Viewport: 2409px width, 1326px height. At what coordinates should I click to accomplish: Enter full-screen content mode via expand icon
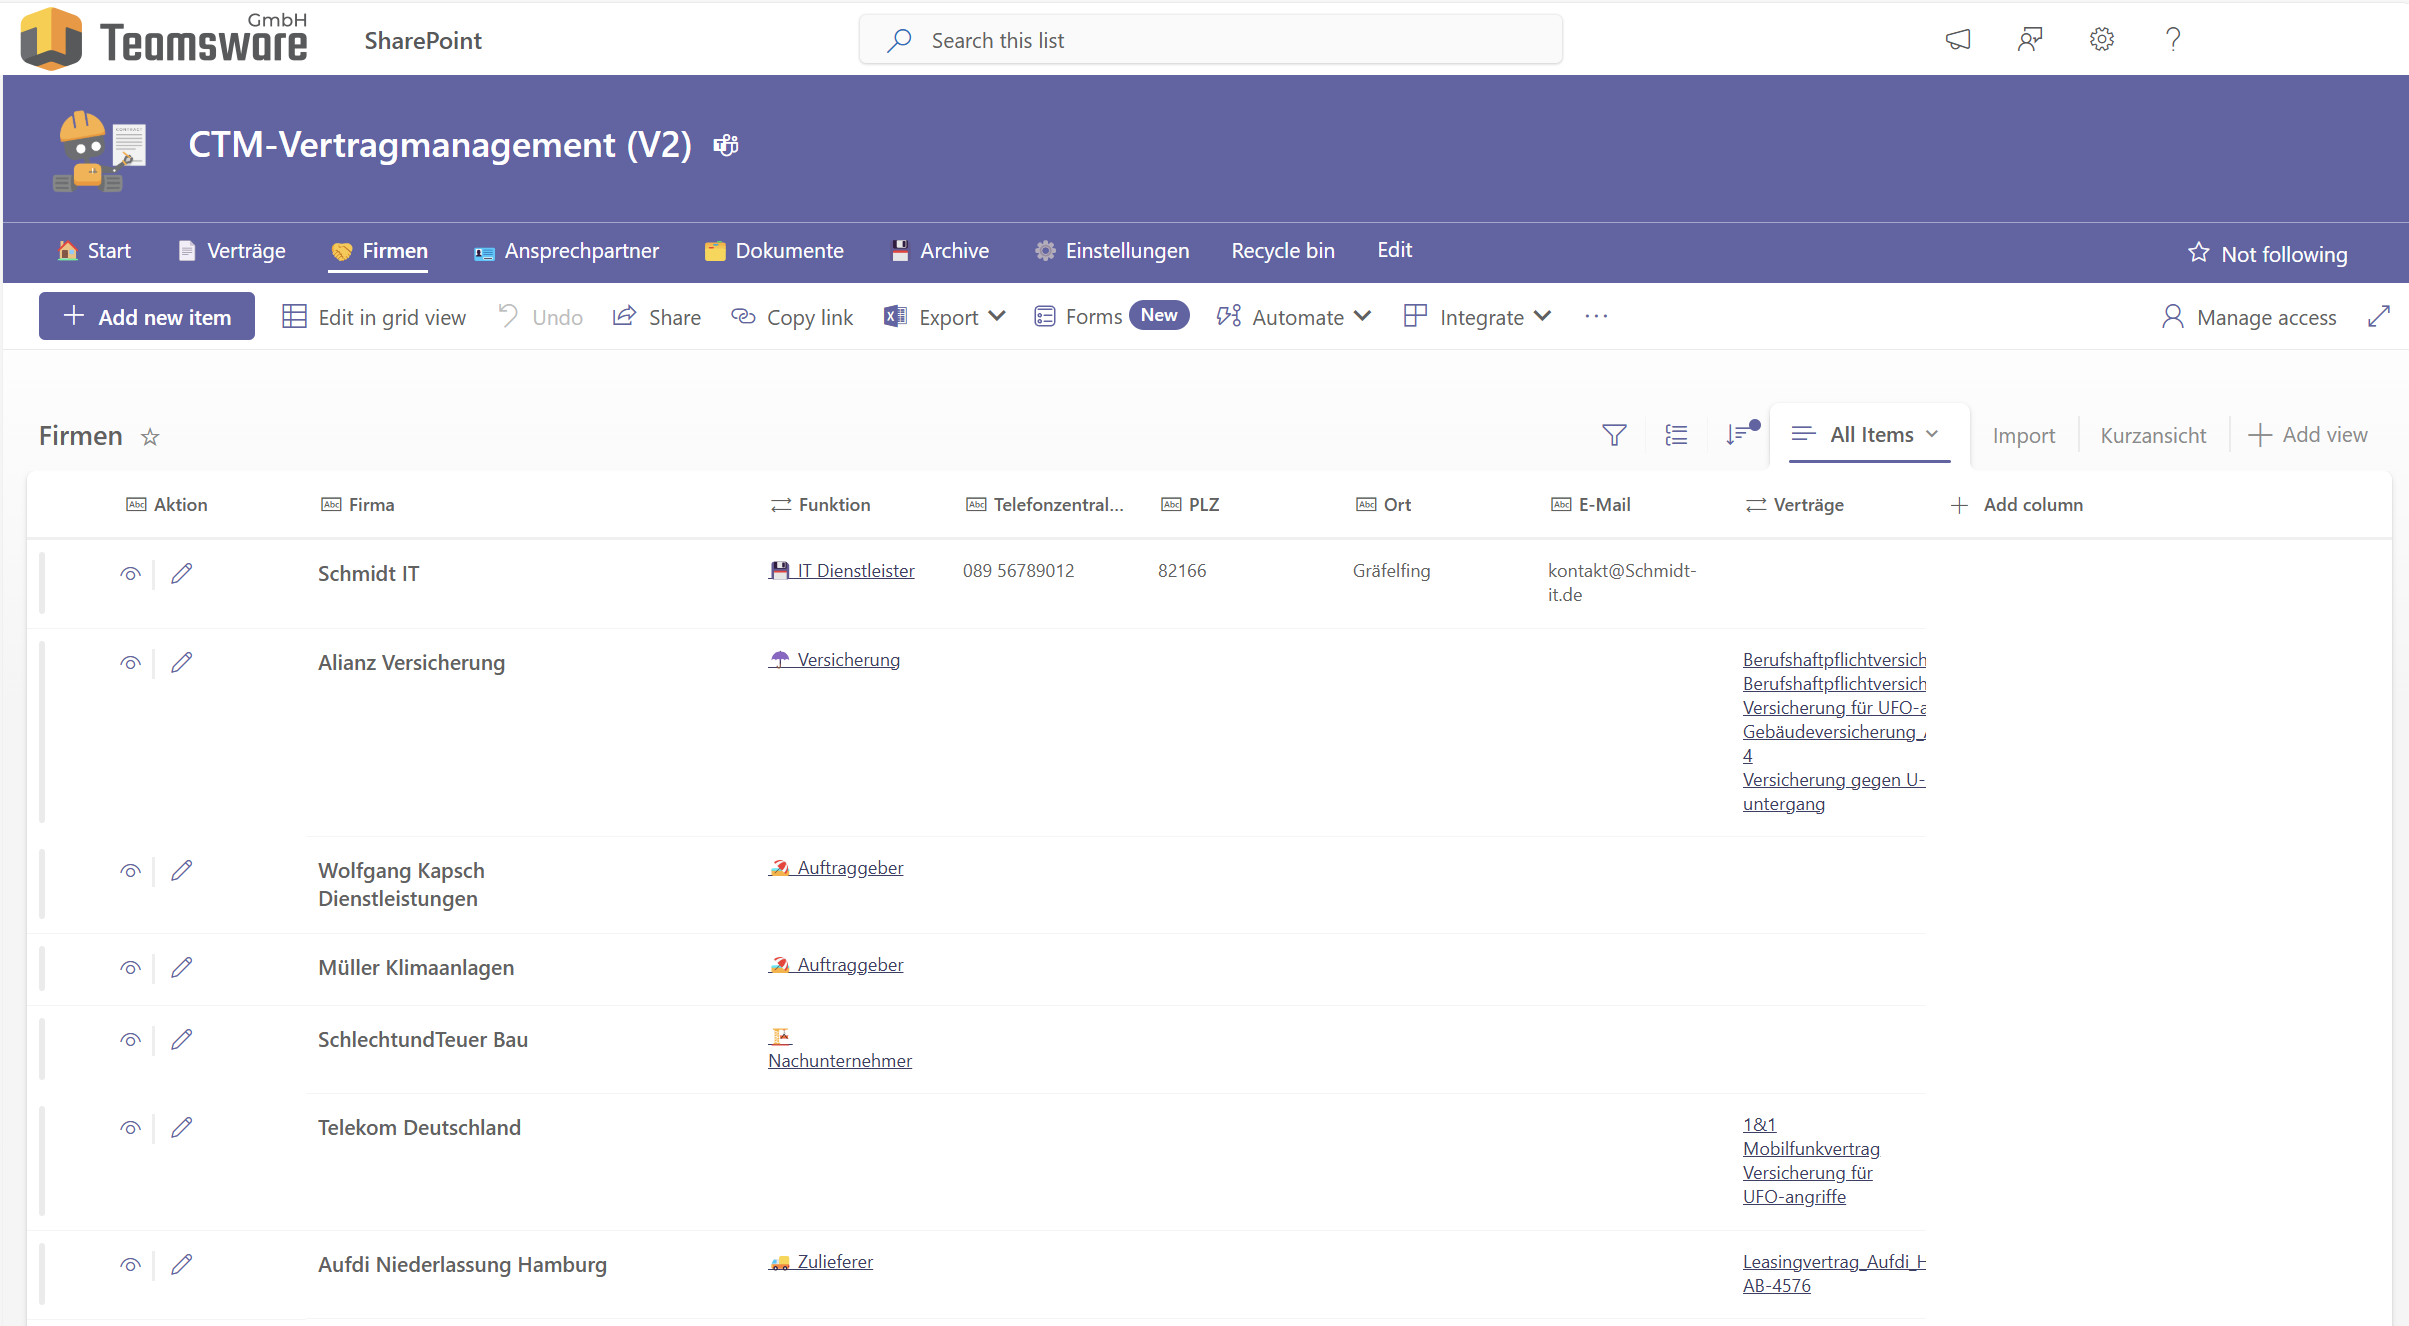(2379, 317)
